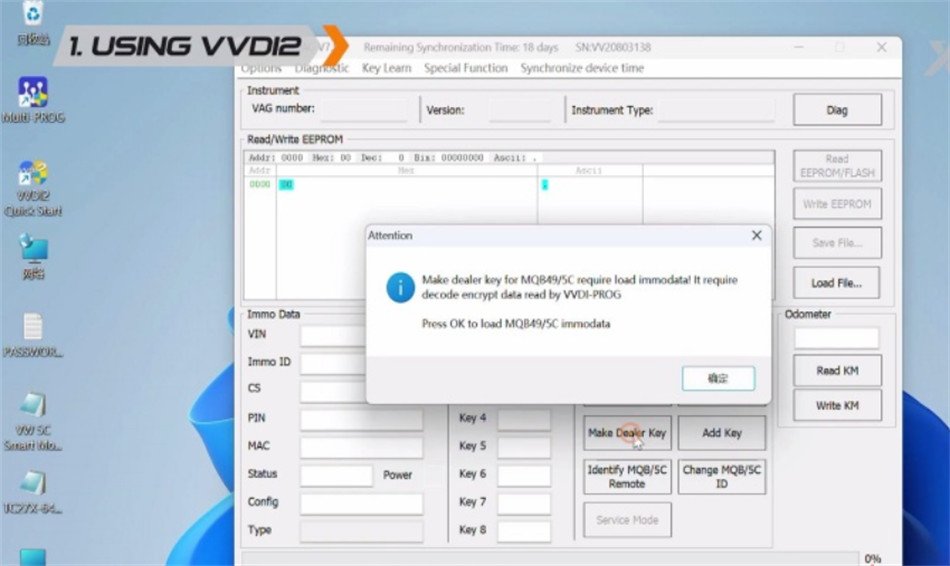This screenshot has height=566, width=950.
Task: Open the VVDI2 Quick Start shortcut
Action: [33, 179]
